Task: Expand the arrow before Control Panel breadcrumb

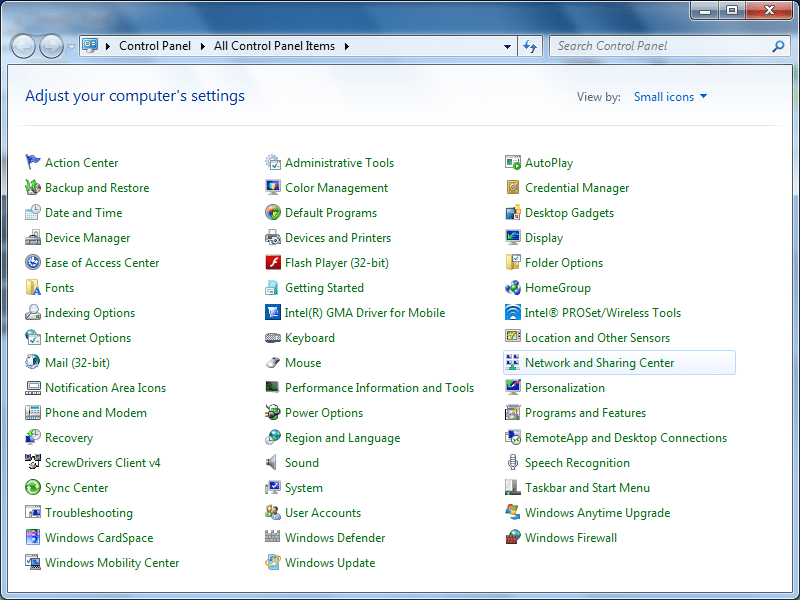Action: [x=108, y=46]
